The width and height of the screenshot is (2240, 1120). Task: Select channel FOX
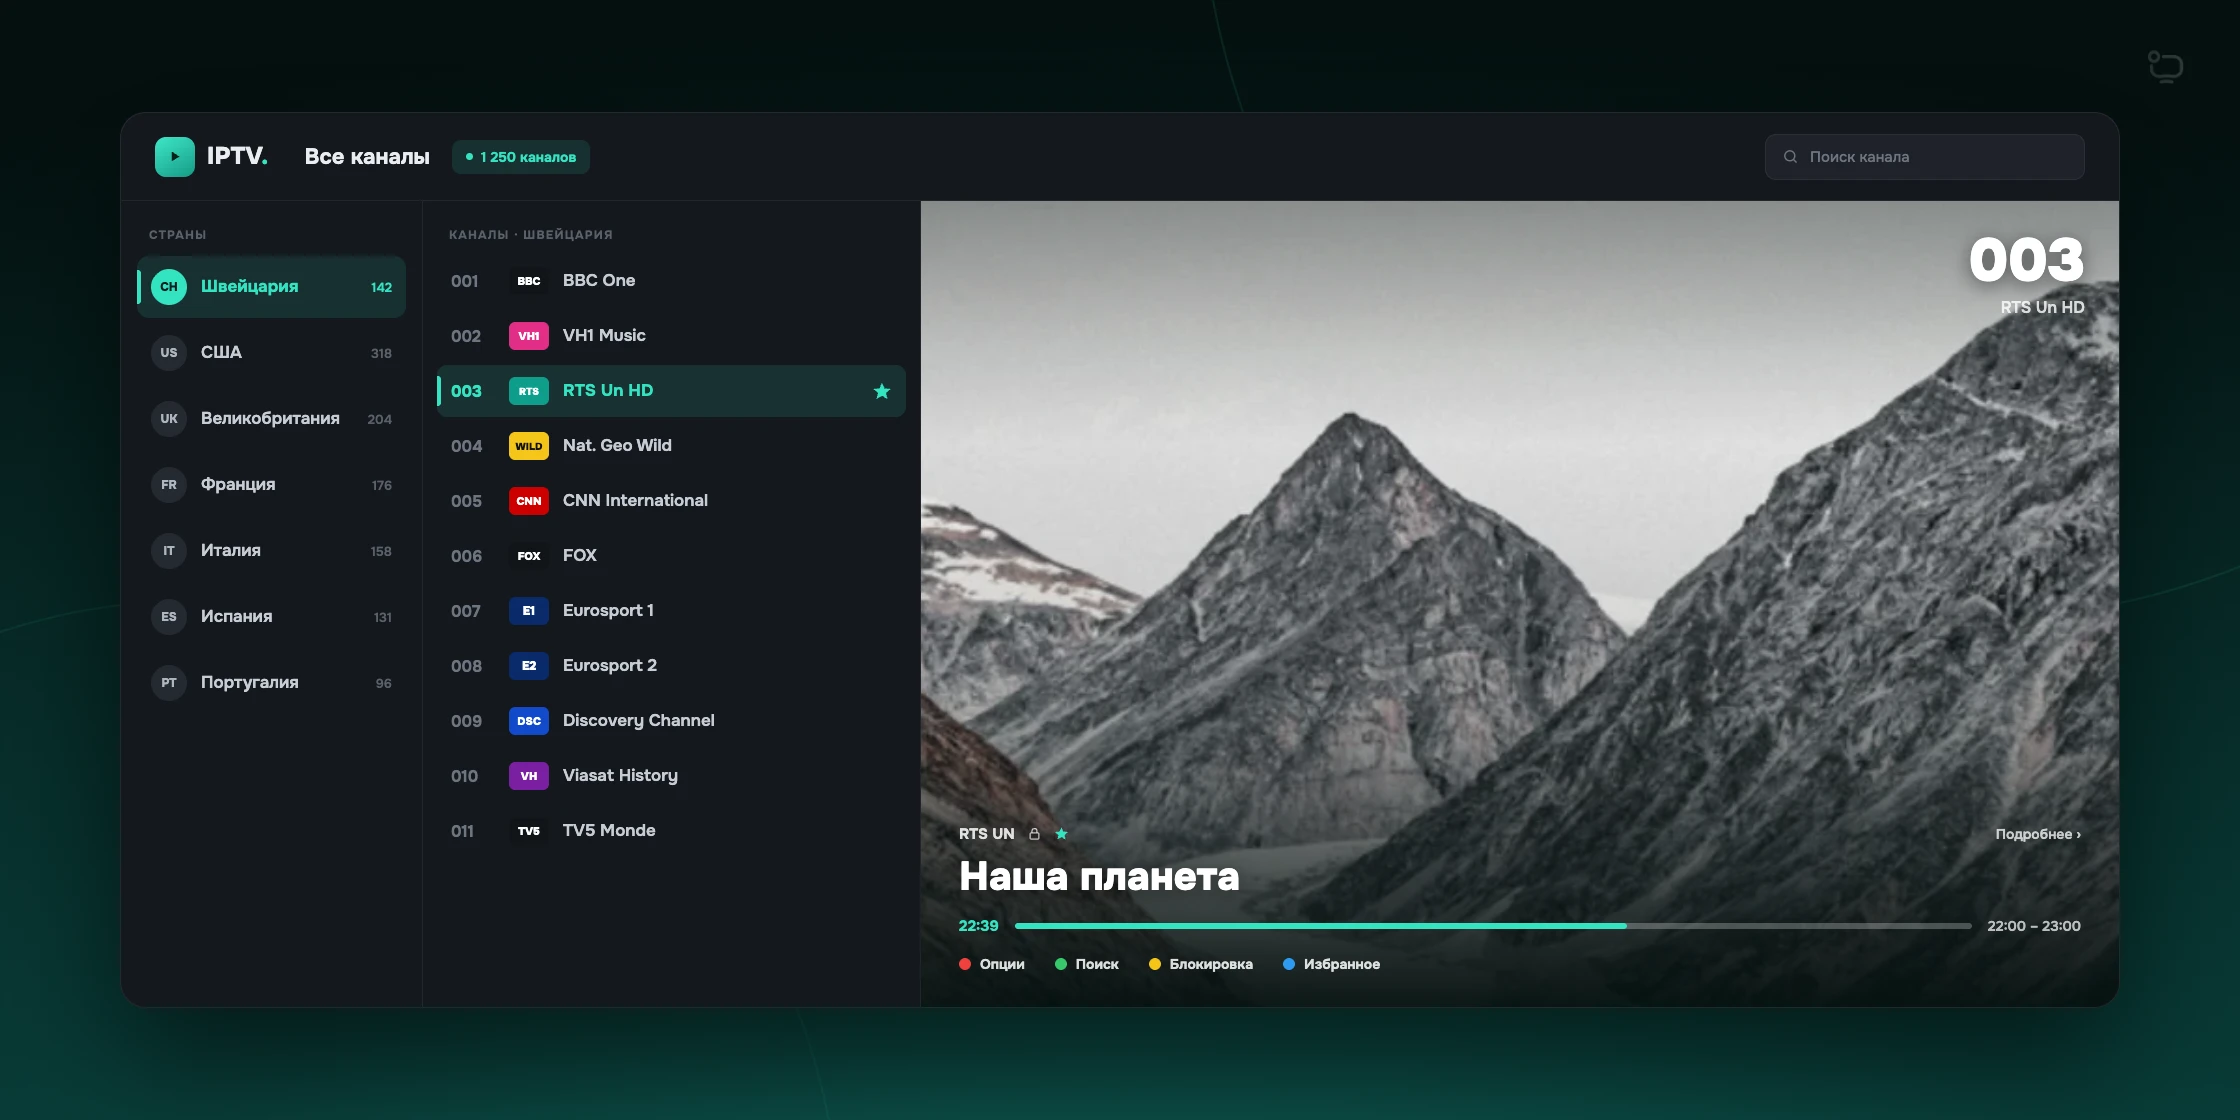point(671,556)
